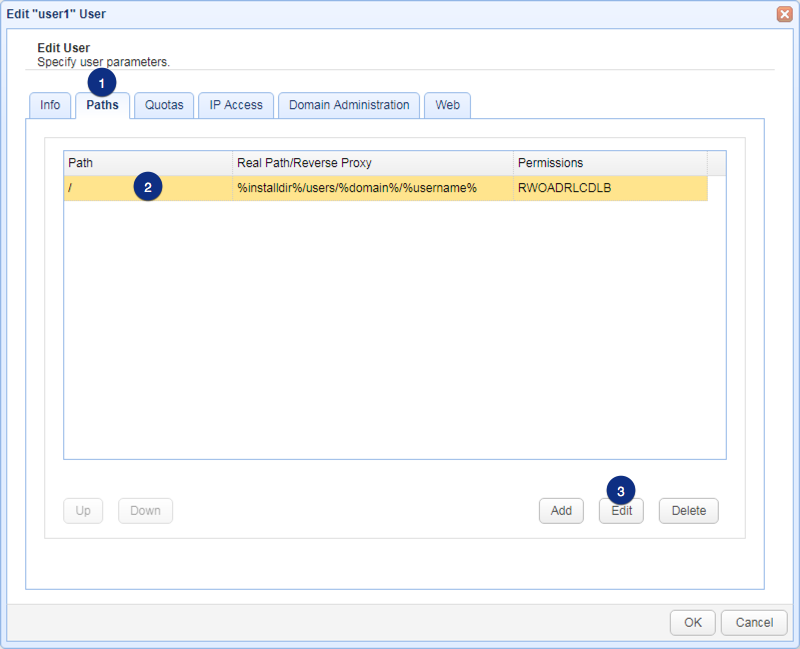Click the Down button to reorder paths
The width and height of the screenshot is (800, 649).
pos(145,511)
